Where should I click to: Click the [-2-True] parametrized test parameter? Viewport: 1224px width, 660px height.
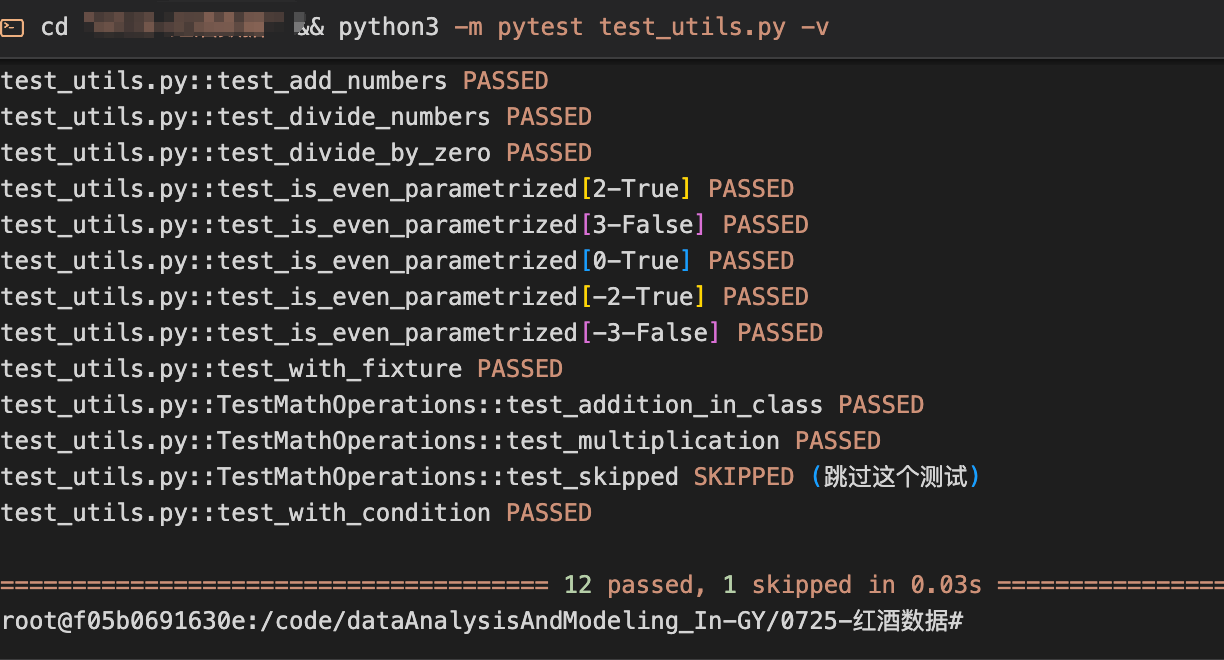643,297
